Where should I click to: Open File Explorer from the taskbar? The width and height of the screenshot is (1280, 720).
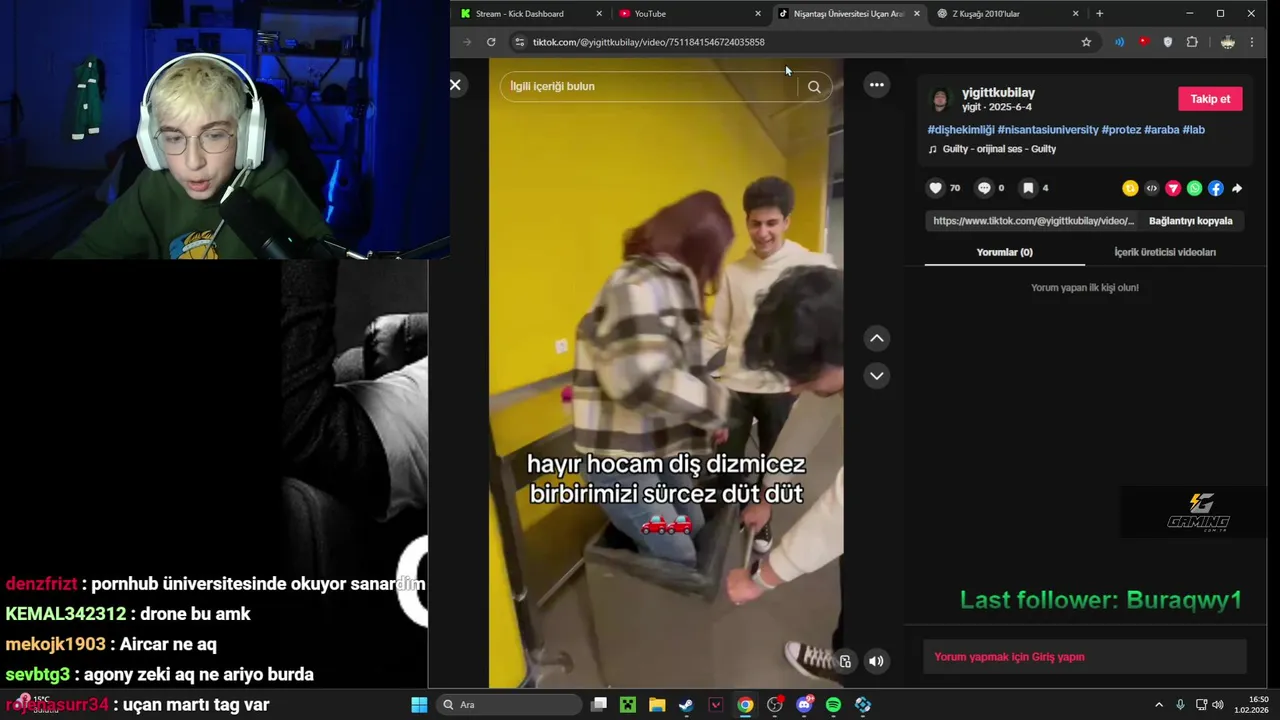click(x=657, y=705)
